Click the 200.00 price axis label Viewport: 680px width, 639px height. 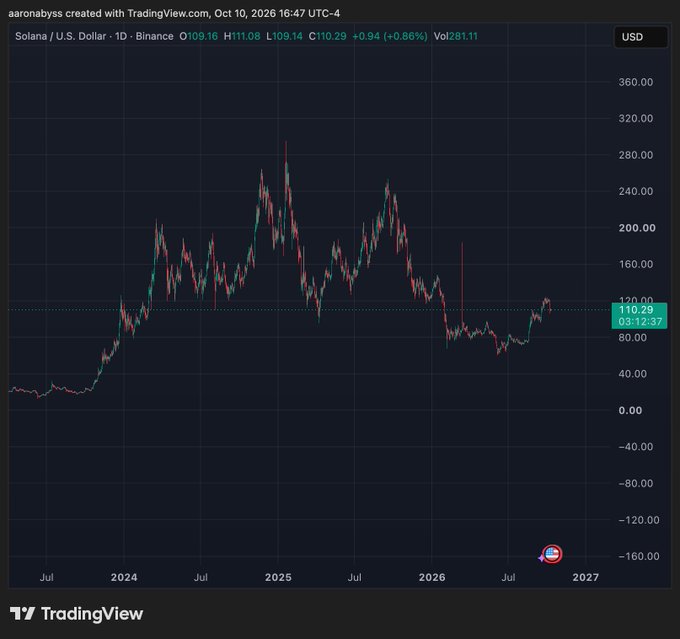click(x=637, y=228)
